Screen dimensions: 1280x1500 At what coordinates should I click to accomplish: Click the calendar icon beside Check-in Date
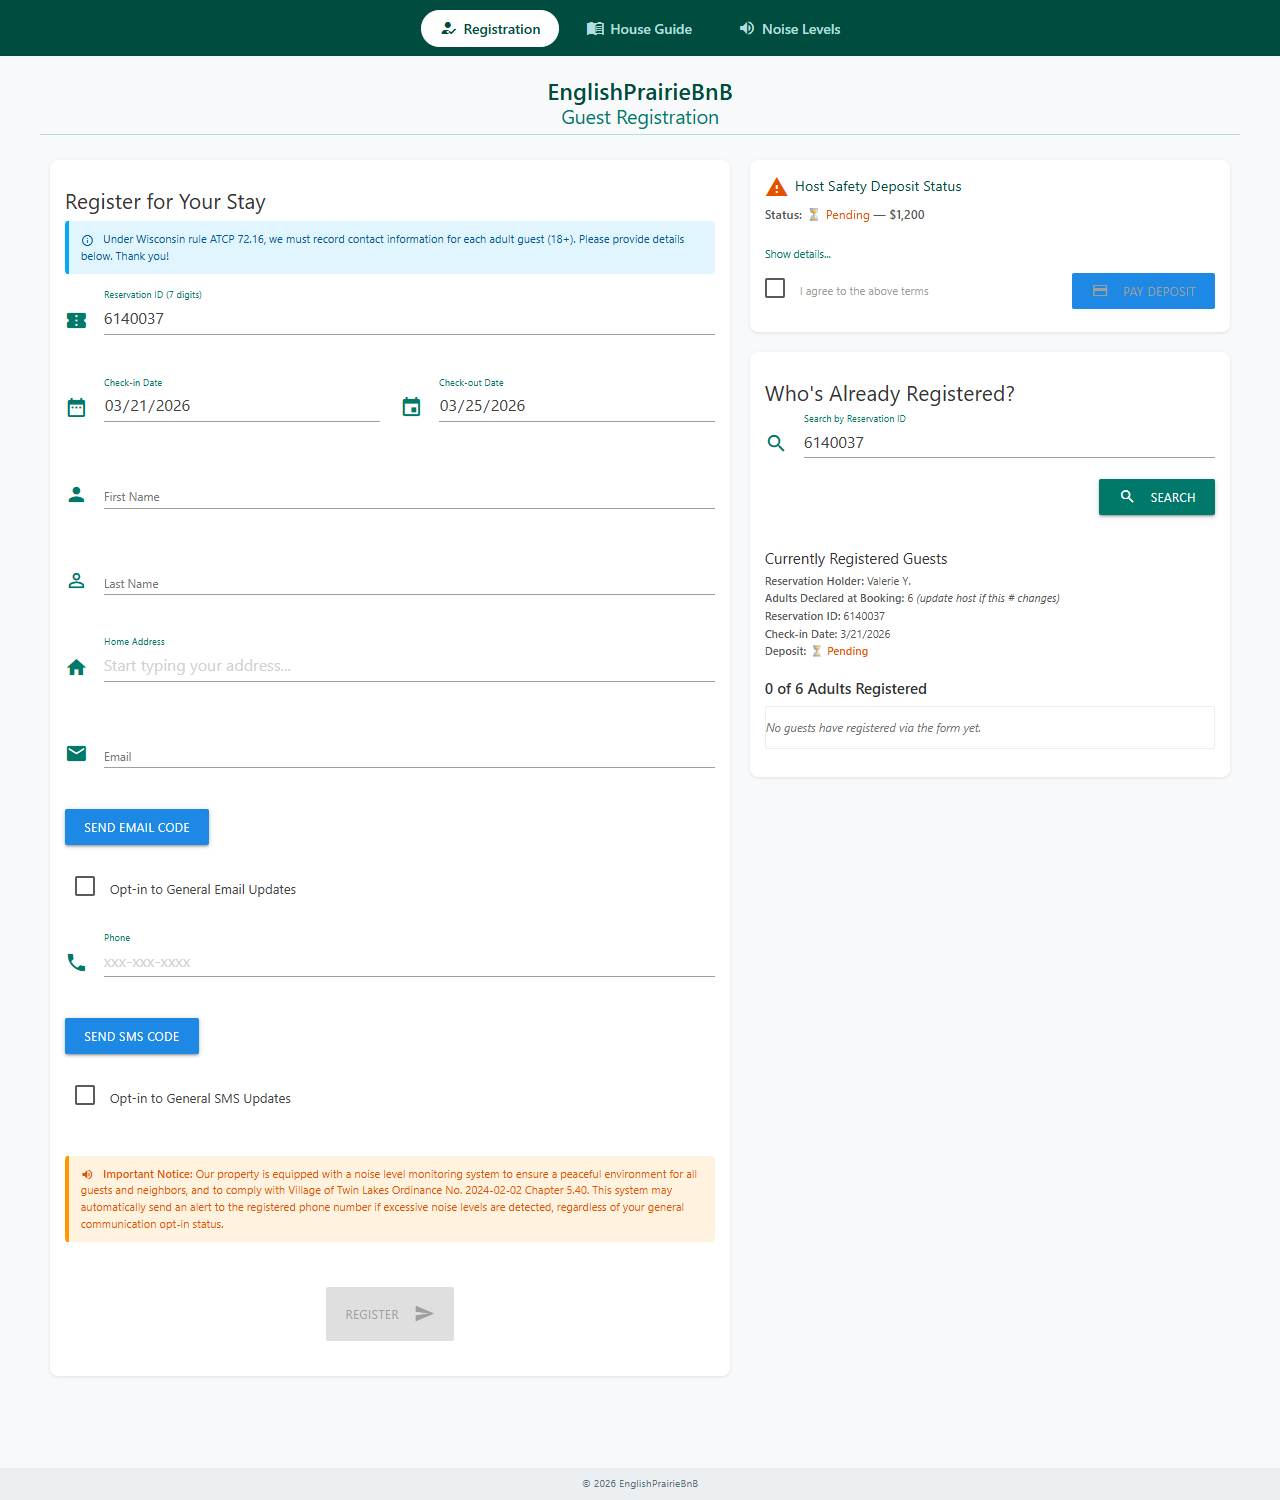76,407
